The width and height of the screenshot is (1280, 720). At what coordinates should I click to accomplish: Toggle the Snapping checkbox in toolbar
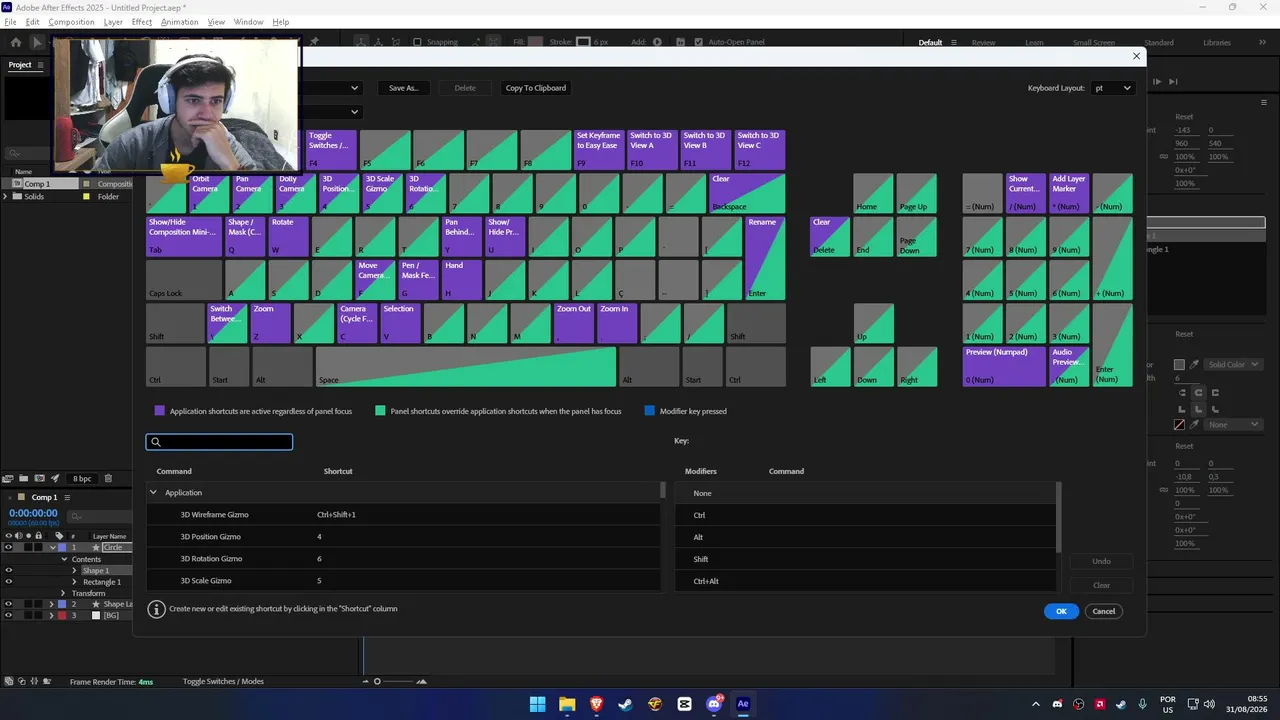click(417, 42)
